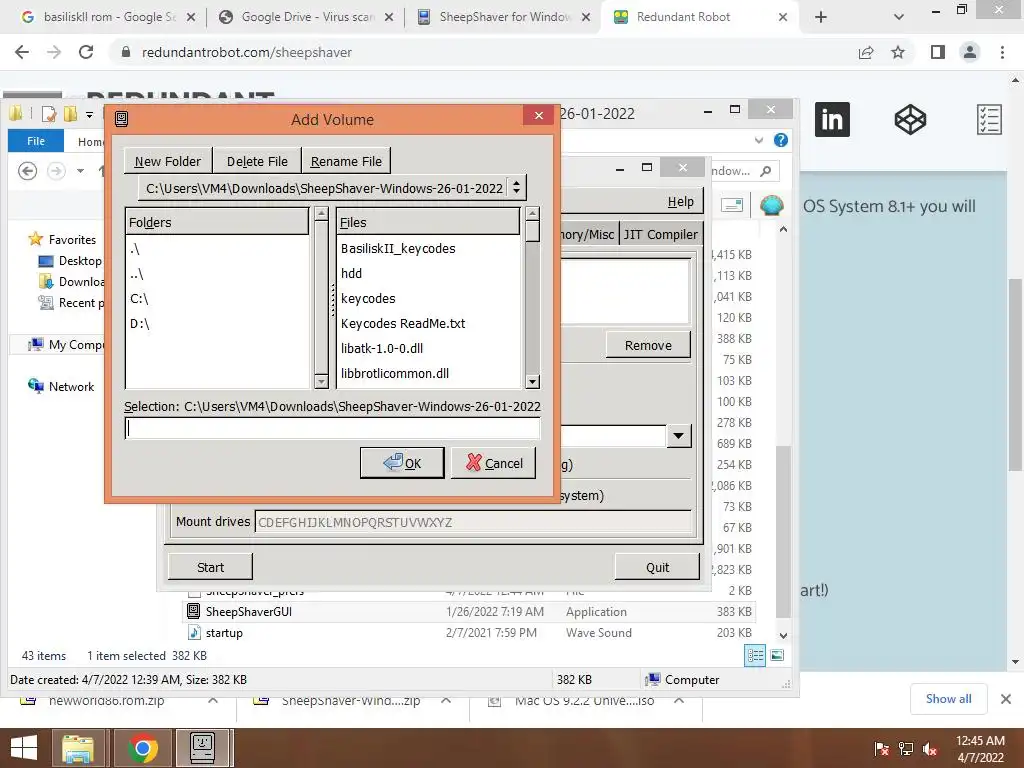Click the Rename File button
The image size is (1024, 768).
pos(346,161)
